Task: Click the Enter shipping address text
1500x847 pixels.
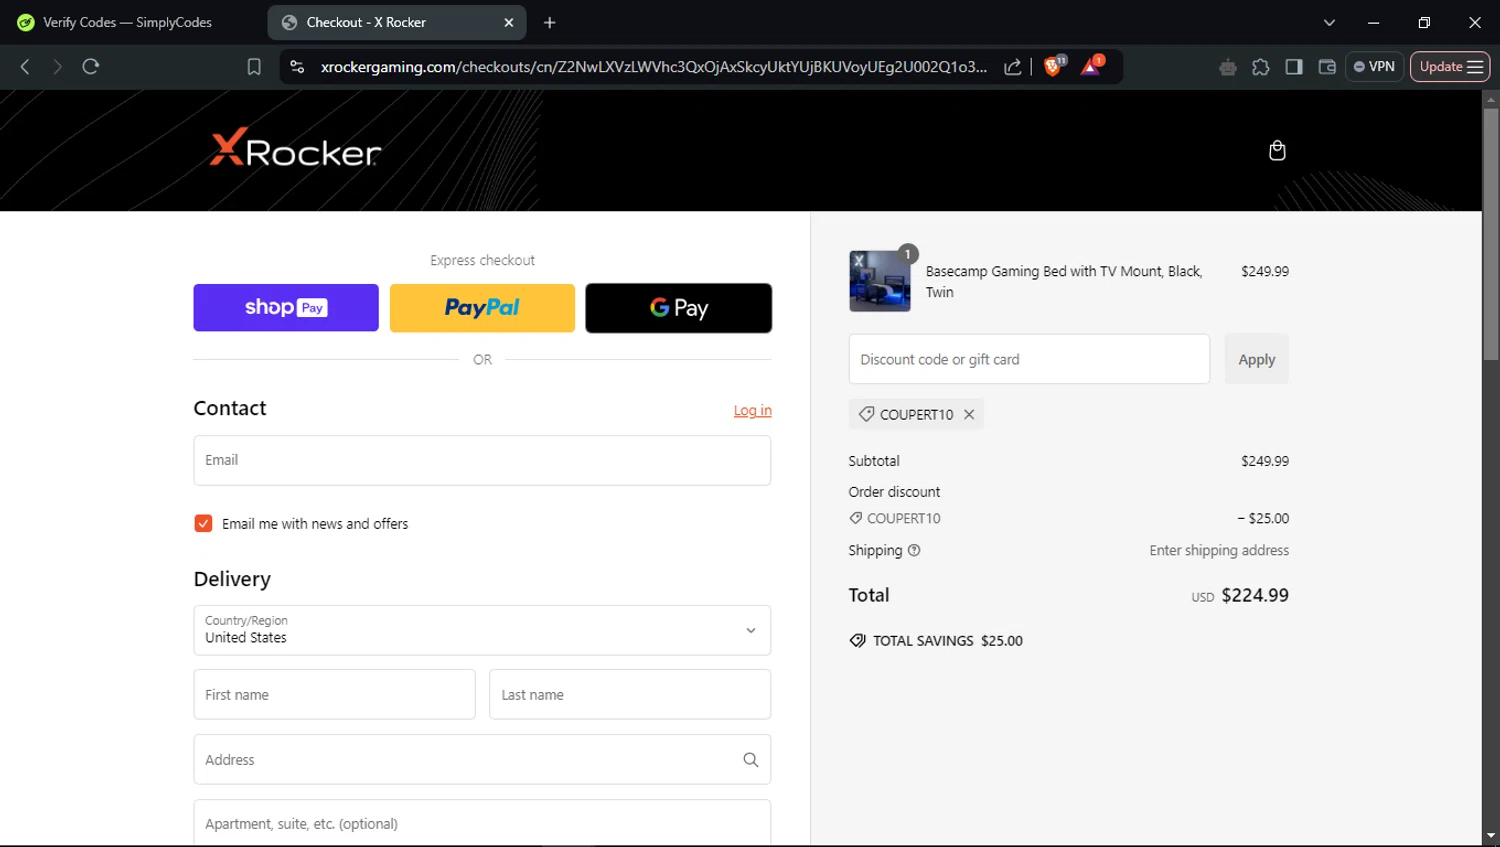Action: (x=1219, y=550)
